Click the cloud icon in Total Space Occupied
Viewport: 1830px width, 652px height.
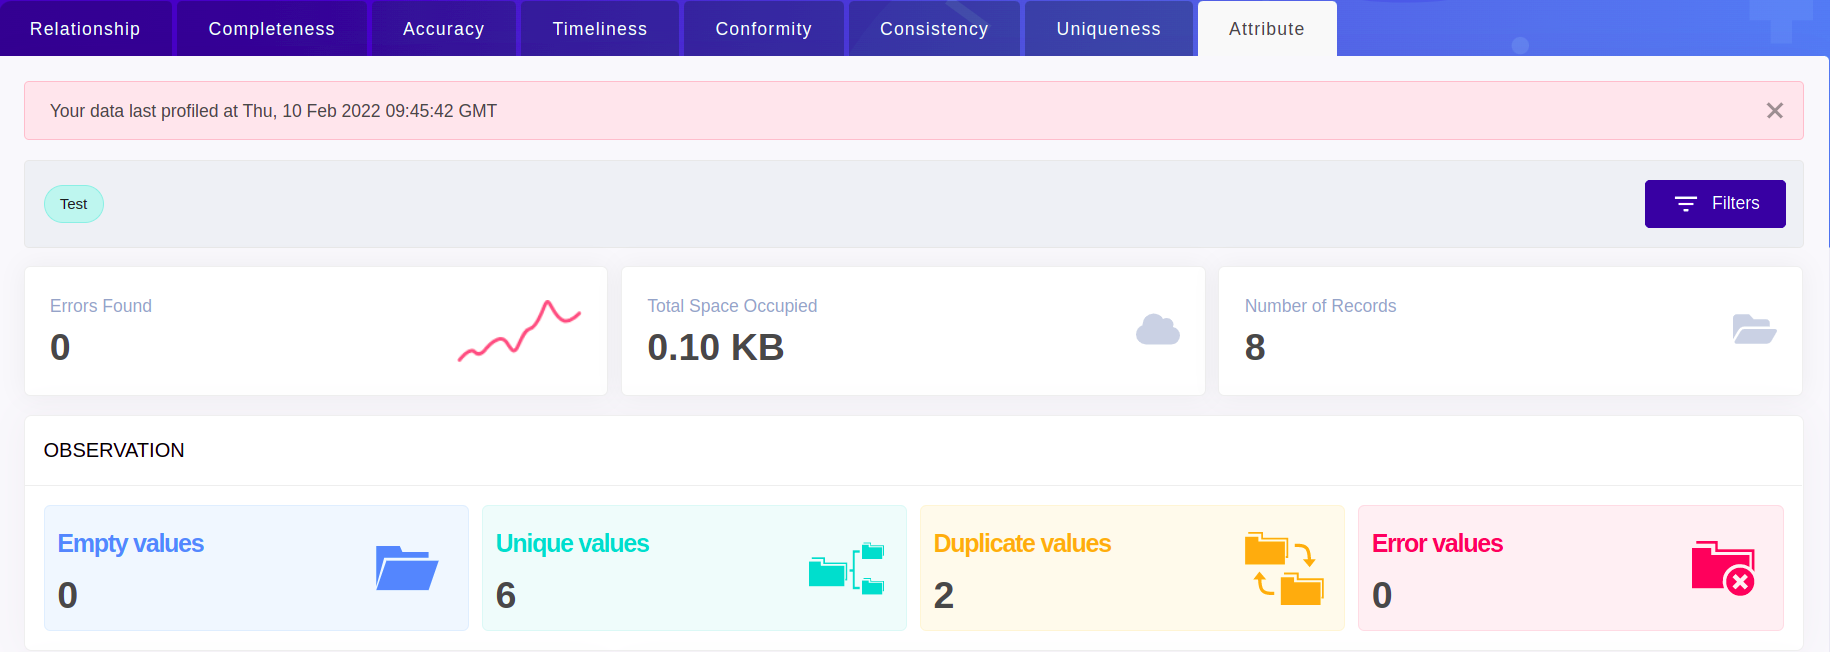pyautogui.click(x=1157, y=330)
